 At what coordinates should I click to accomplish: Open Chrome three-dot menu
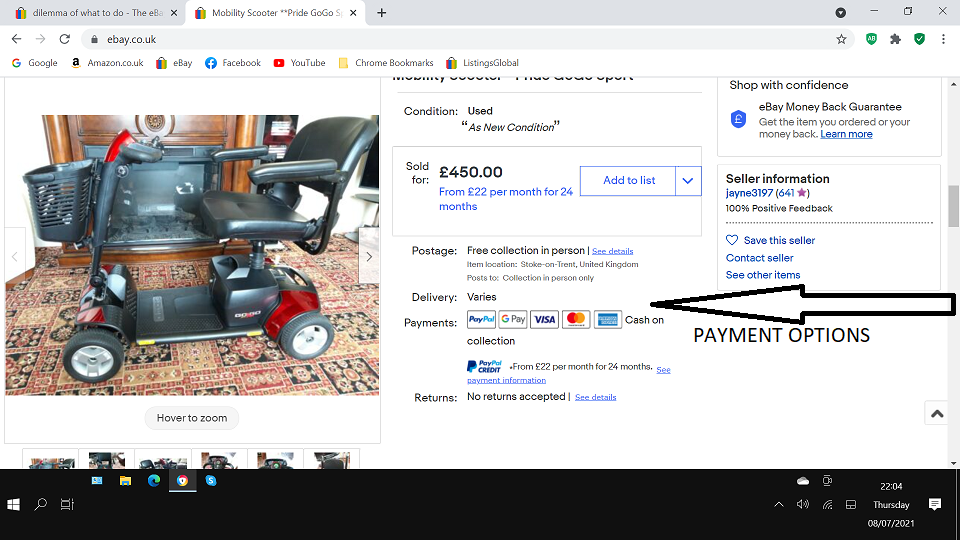943,39
